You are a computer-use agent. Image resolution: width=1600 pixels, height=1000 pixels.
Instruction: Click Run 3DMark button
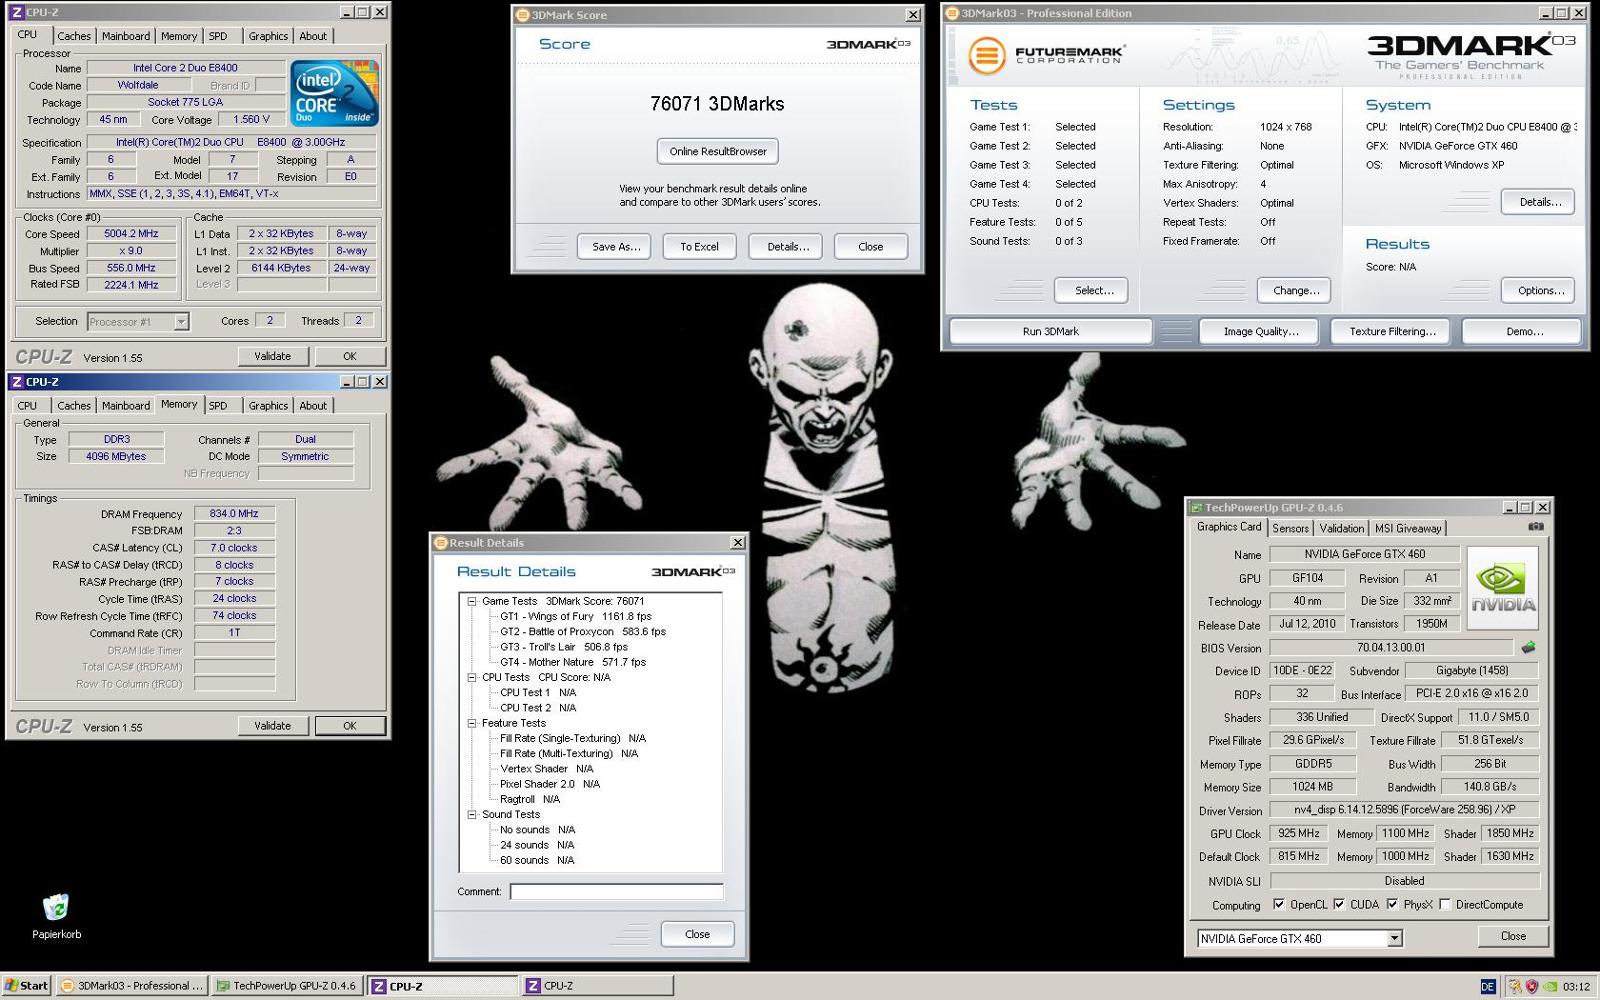pyautogui.click(x=1050, y=331)
